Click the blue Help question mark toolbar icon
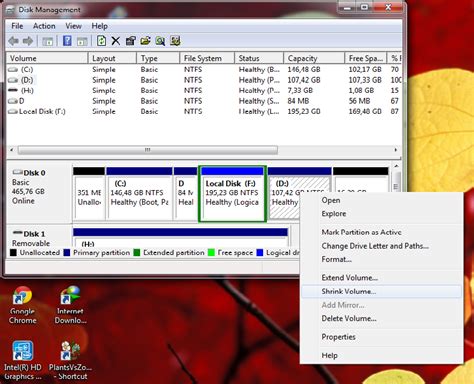The height and width of the screenshot is (384, 474). 67,41
